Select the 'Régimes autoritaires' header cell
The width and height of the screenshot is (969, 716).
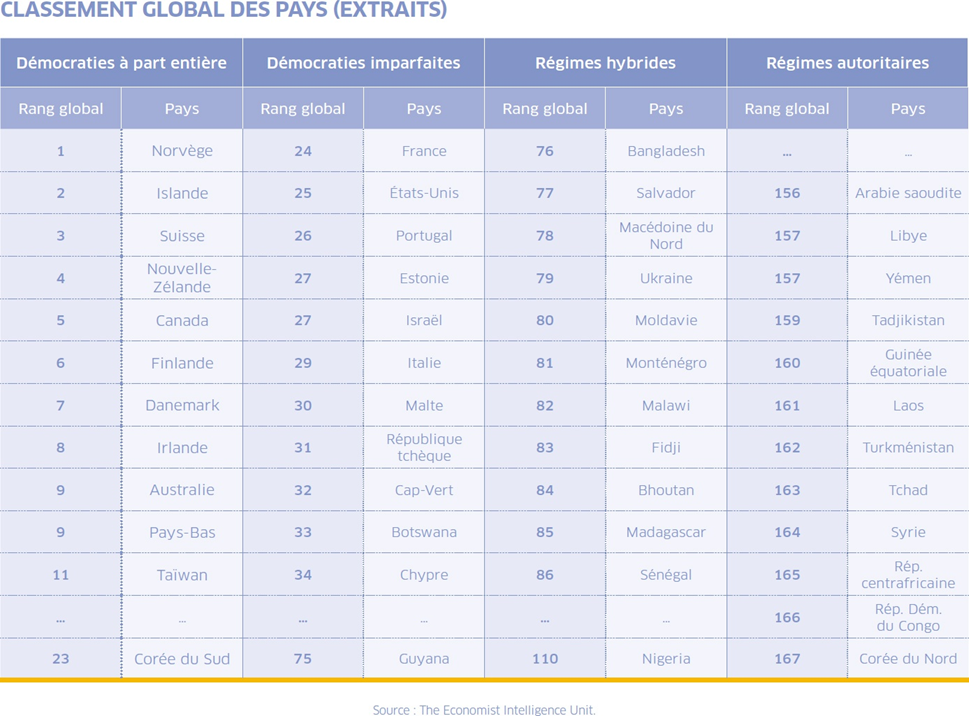(847, 63)
